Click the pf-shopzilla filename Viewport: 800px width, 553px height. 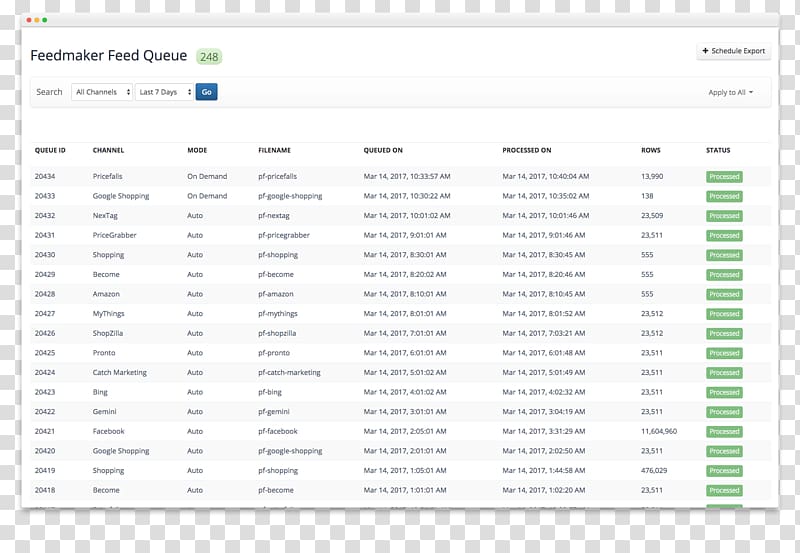[277, 333]
